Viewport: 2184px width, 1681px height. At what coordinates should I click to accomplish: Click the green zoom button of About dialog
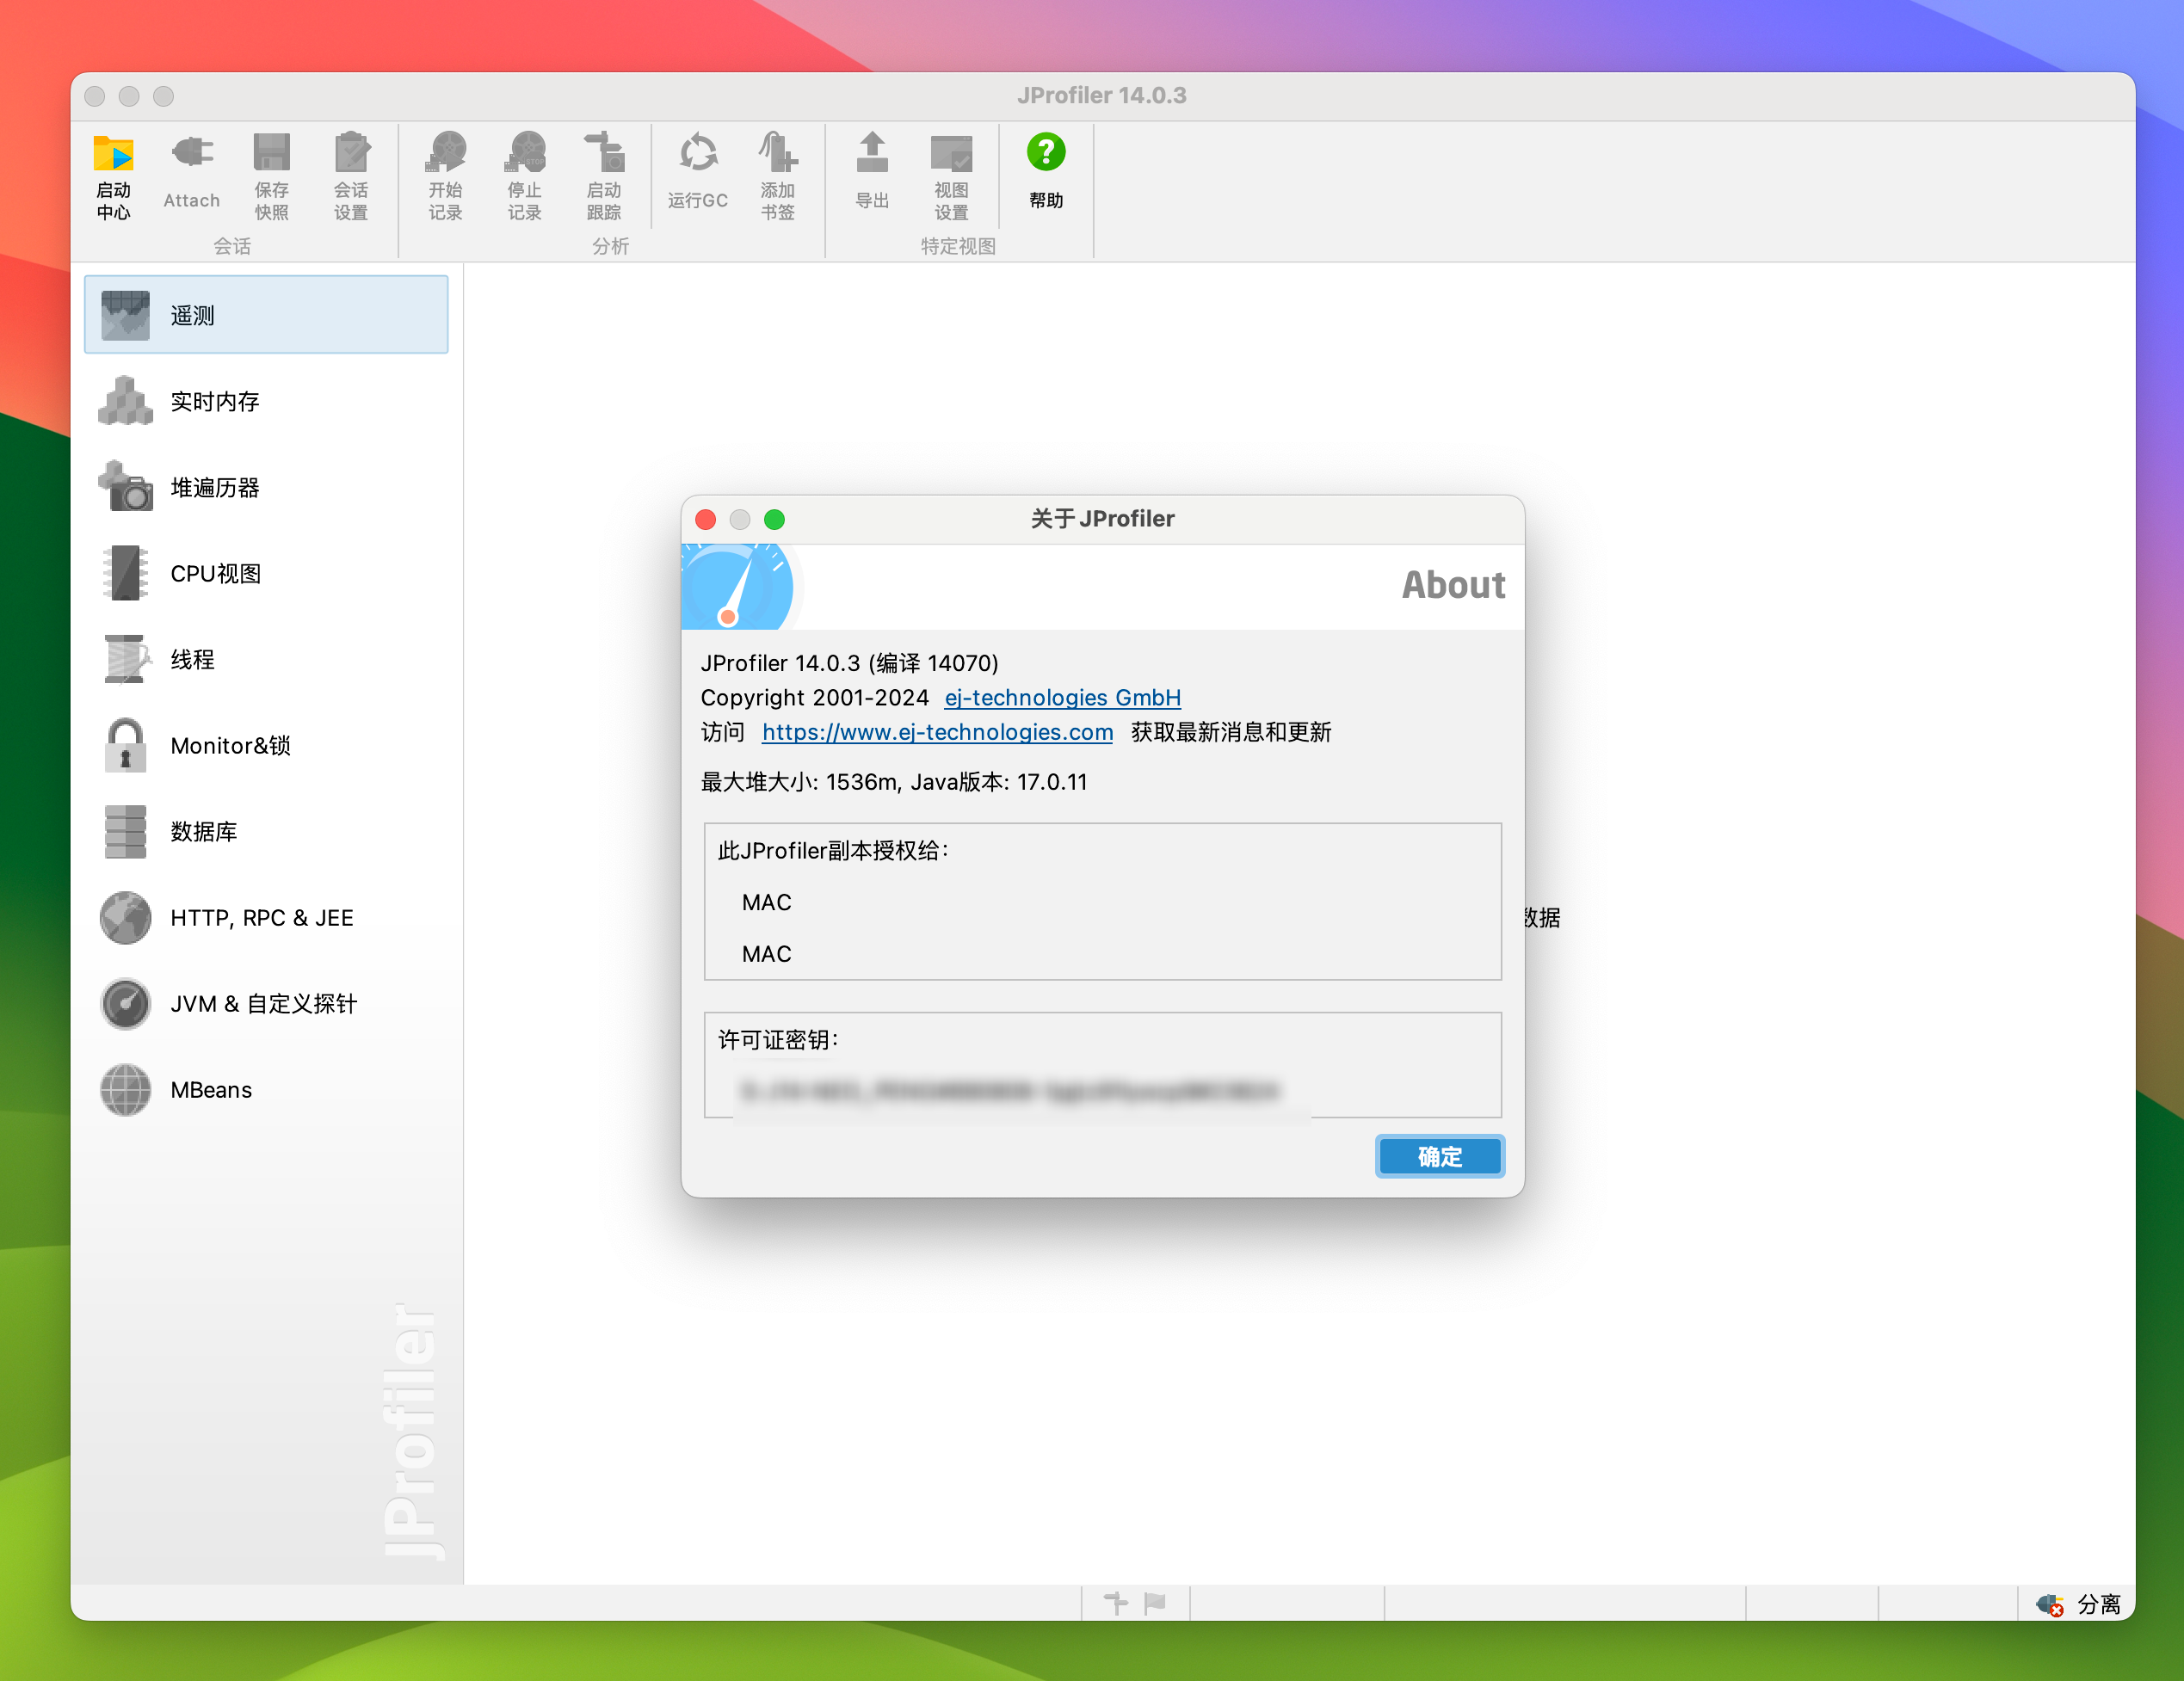click(774, 519)
